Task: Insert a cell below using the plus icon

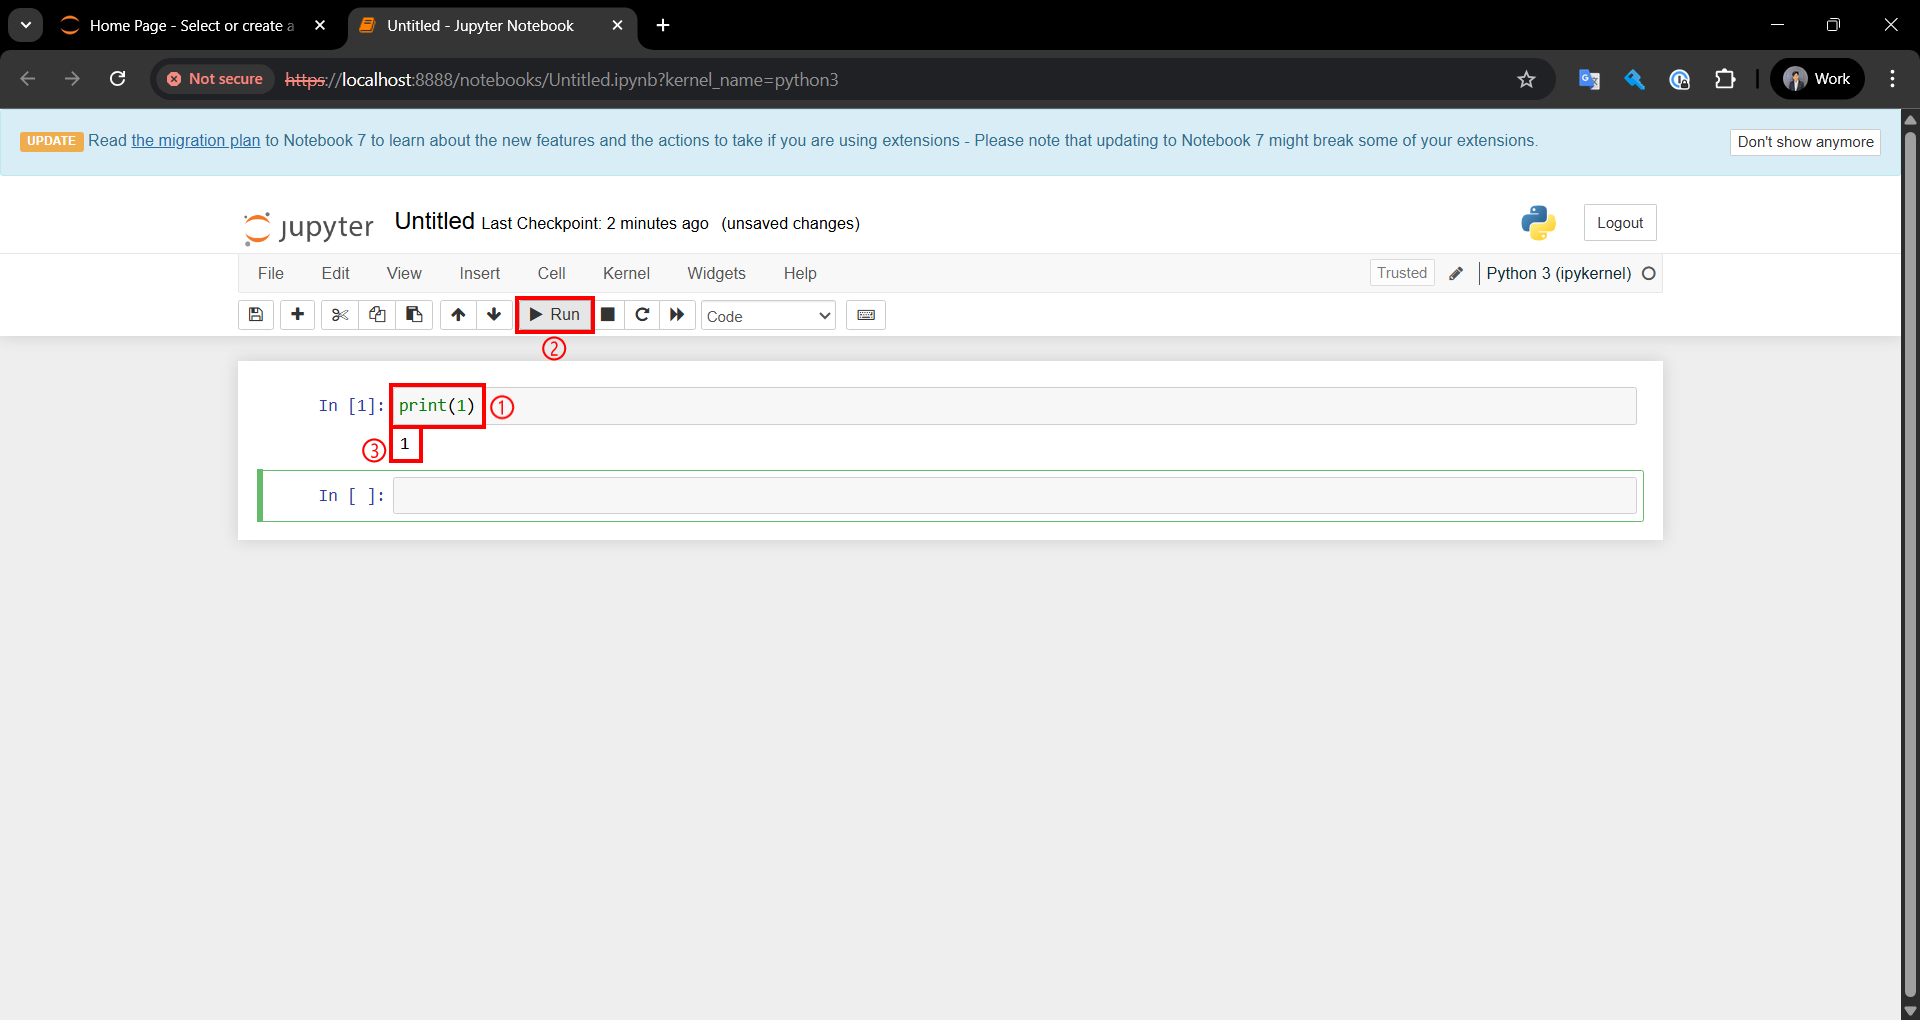Action: (x=297, y=315)
